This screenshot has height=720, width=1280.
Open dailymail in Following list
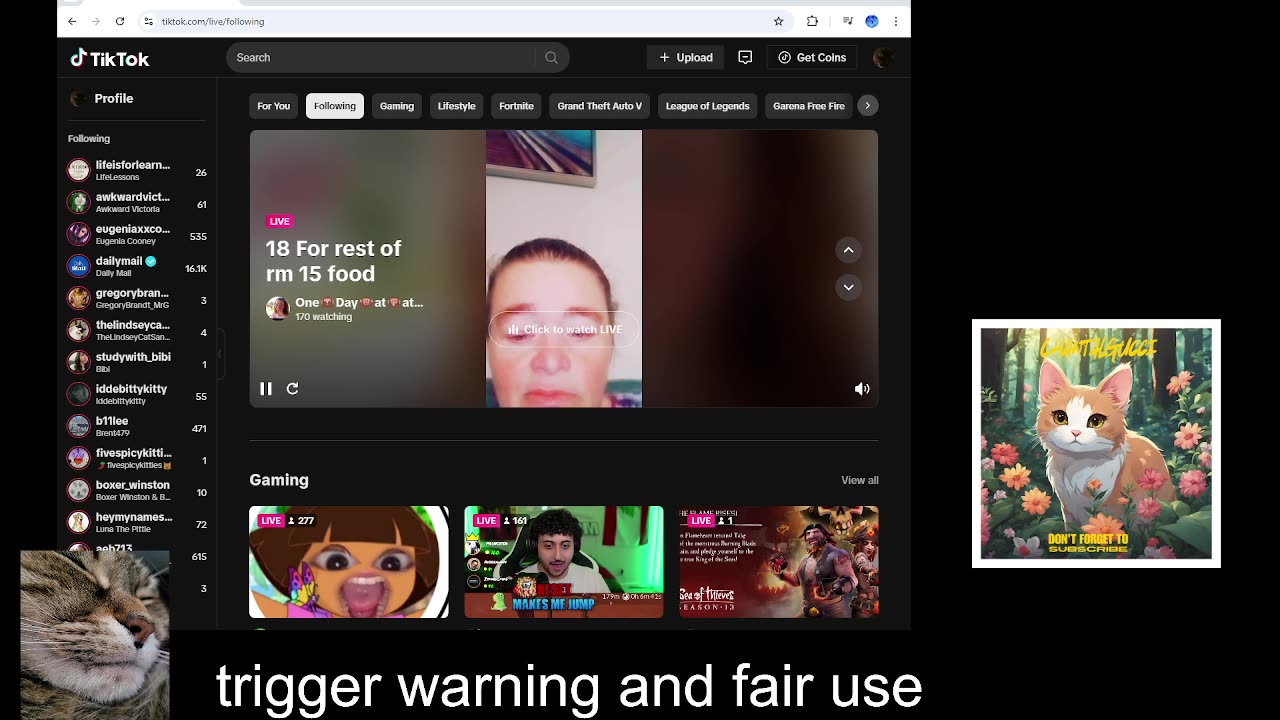137,268
